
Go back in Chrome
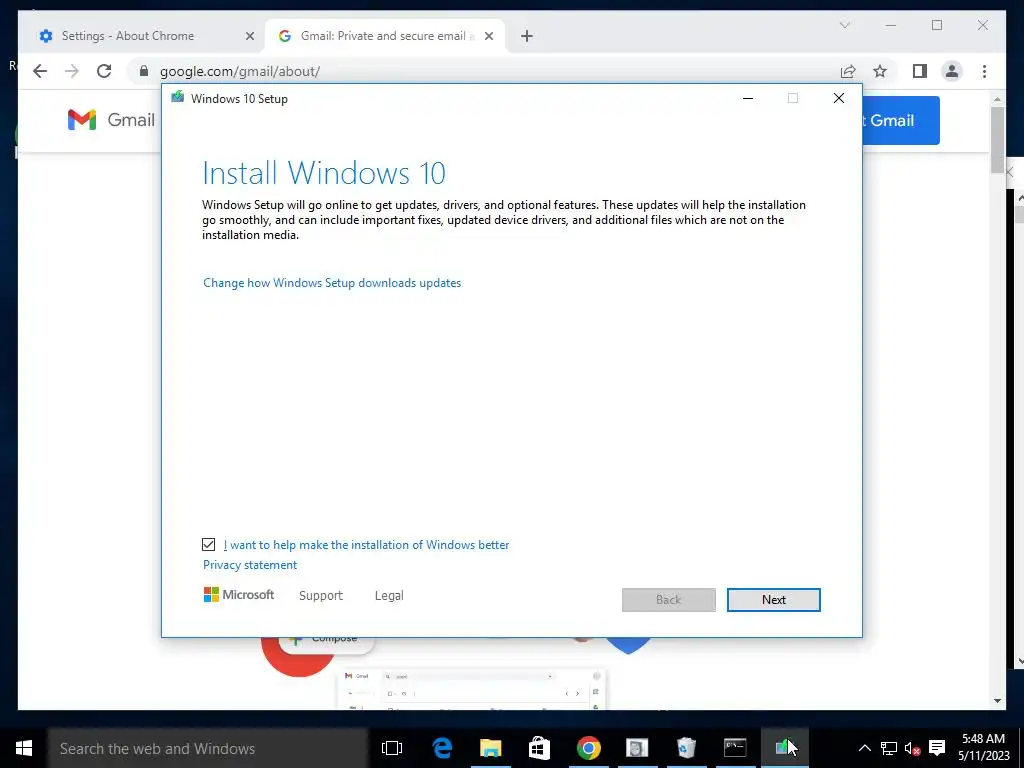coord(40,71)
